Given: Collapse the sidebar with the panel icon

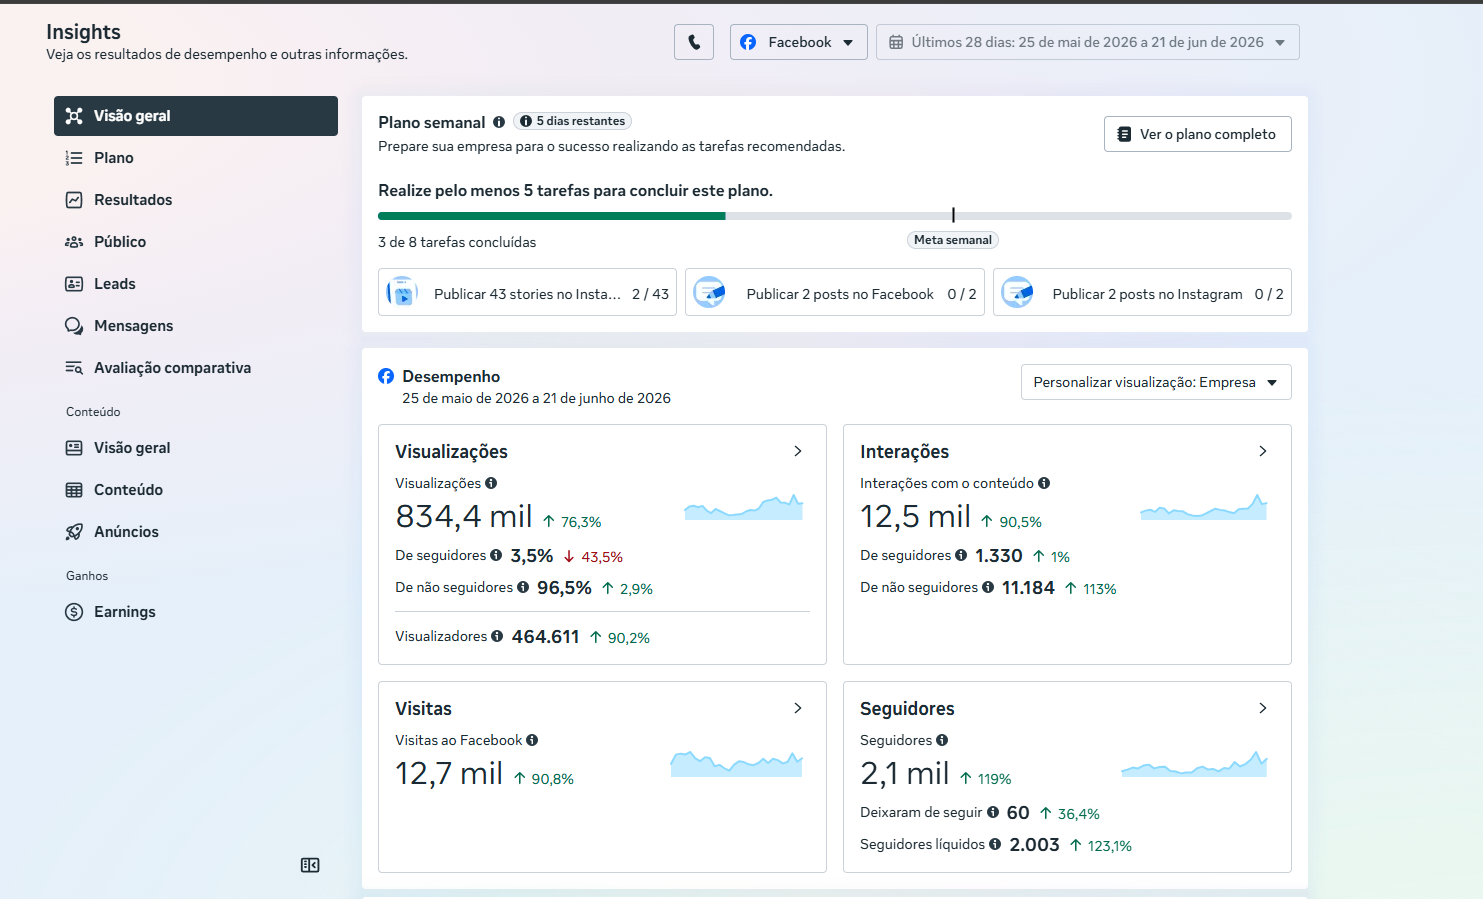Looking at the screenshot, I should (310, 865).
